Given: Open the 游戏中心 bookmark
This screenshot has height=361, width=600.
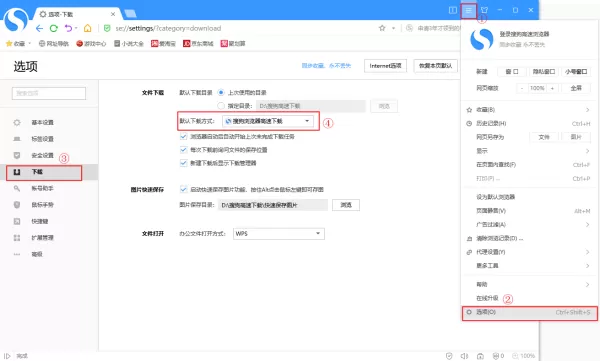Looking at the screenshot, I should pyautogui.click(x=91, y=44).
